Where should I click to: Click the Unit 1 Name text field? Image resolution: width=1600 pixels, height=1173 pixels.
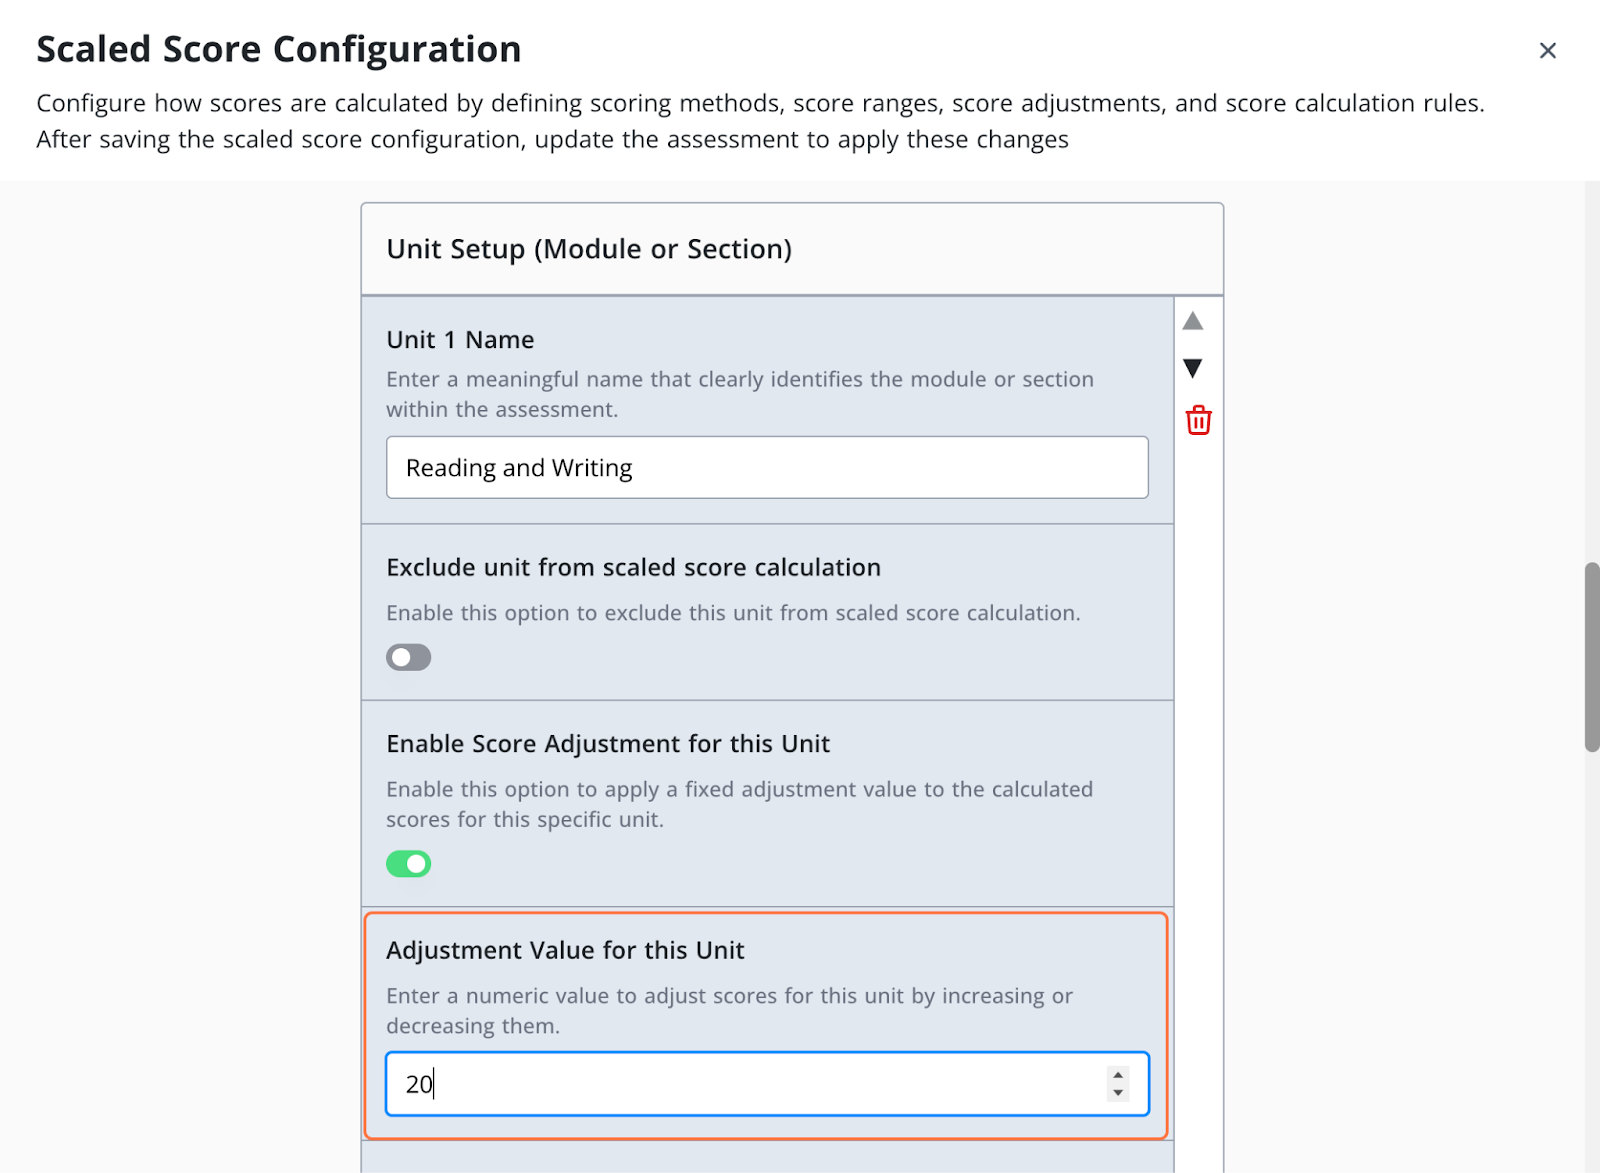tap(766, 467)
